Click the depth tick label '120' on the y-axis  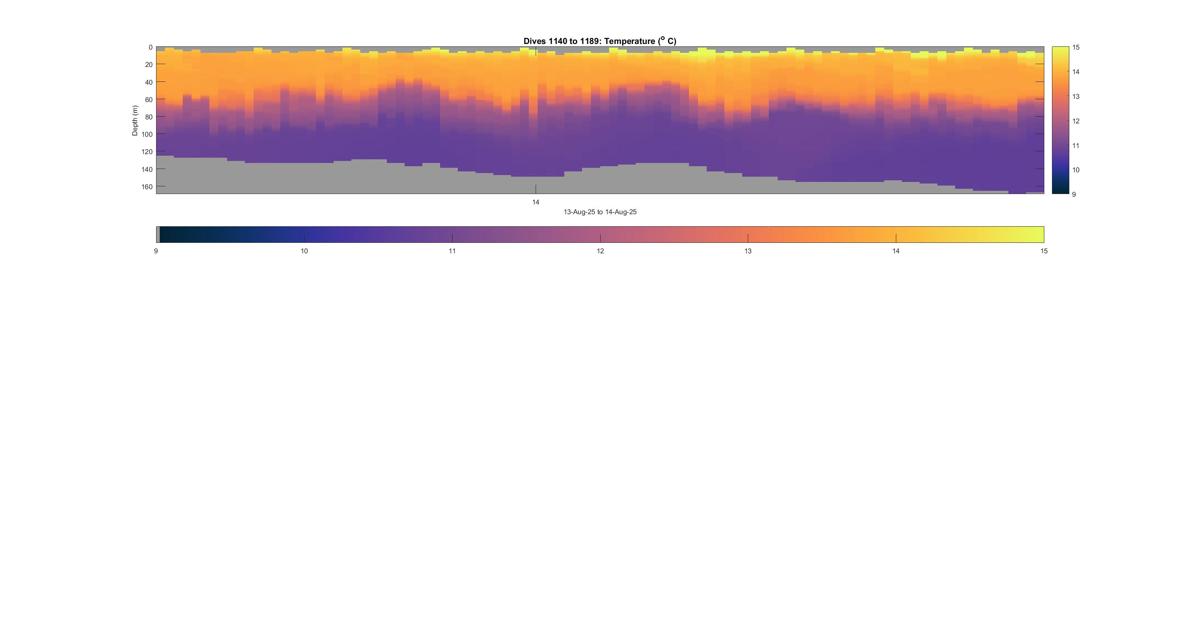(x=146, y=152)
